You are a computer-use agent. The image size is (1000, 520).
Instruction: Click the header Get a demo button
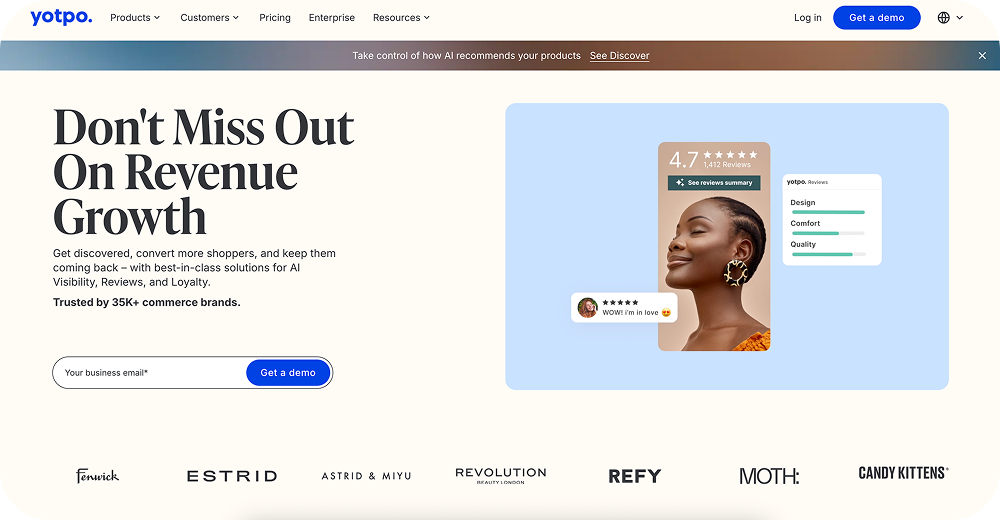click(x=876, y=18)
